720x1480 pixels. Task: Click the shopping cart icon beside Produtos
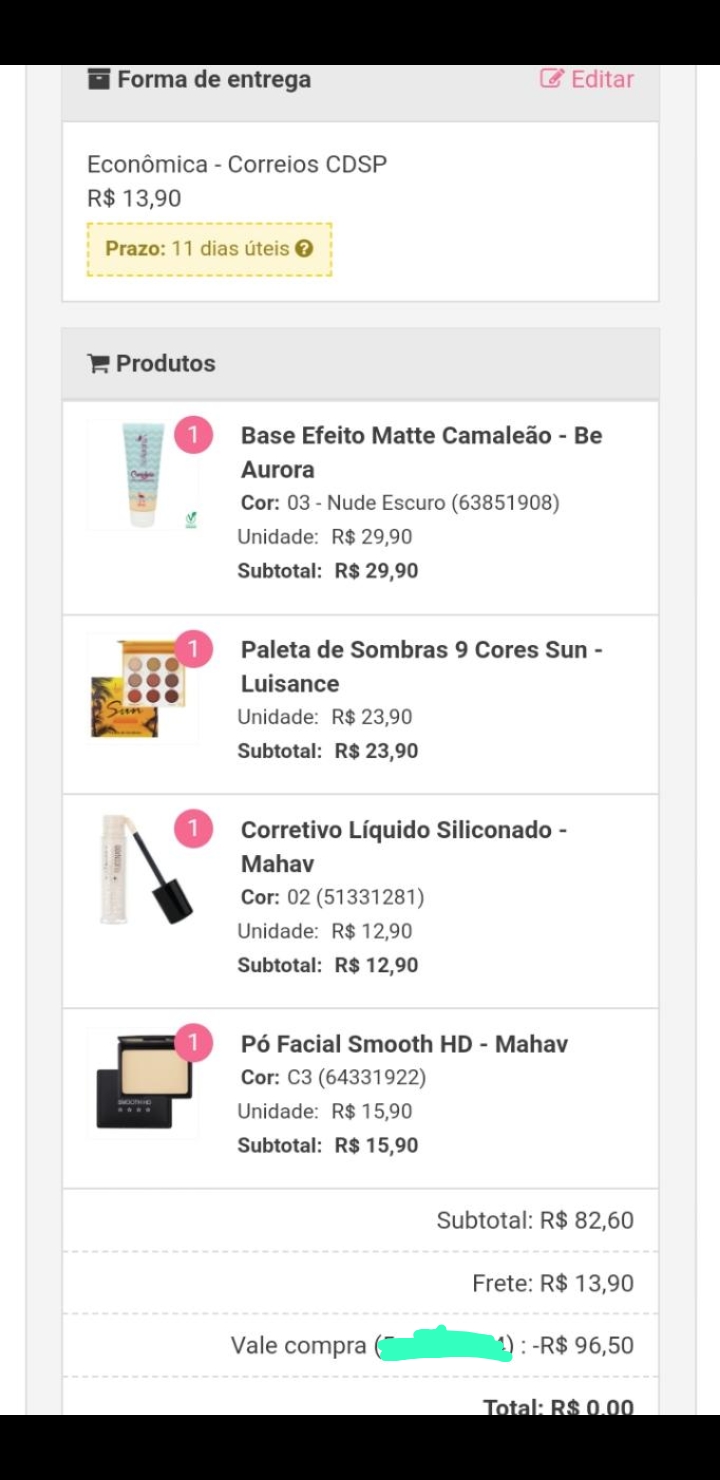click(98, 363)
